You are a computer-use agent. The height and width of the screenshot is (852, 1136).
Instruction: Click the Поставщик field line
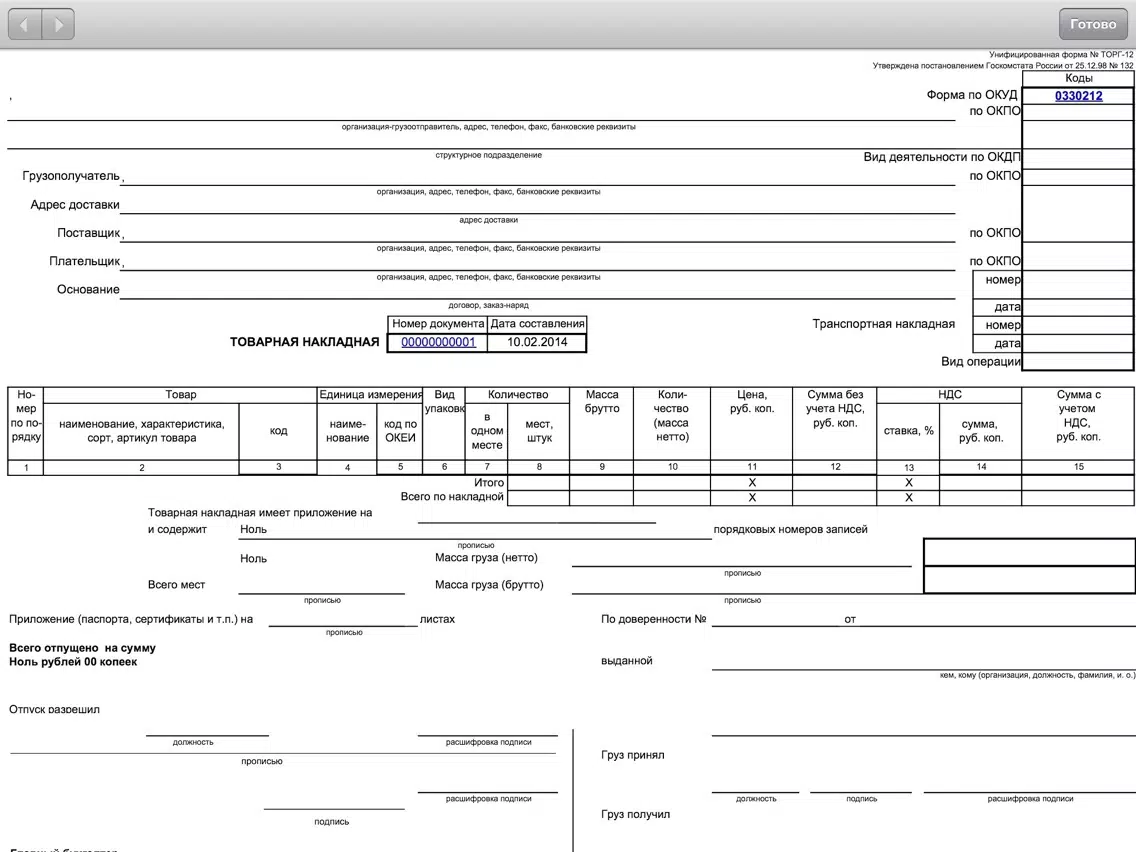(538, 233)
